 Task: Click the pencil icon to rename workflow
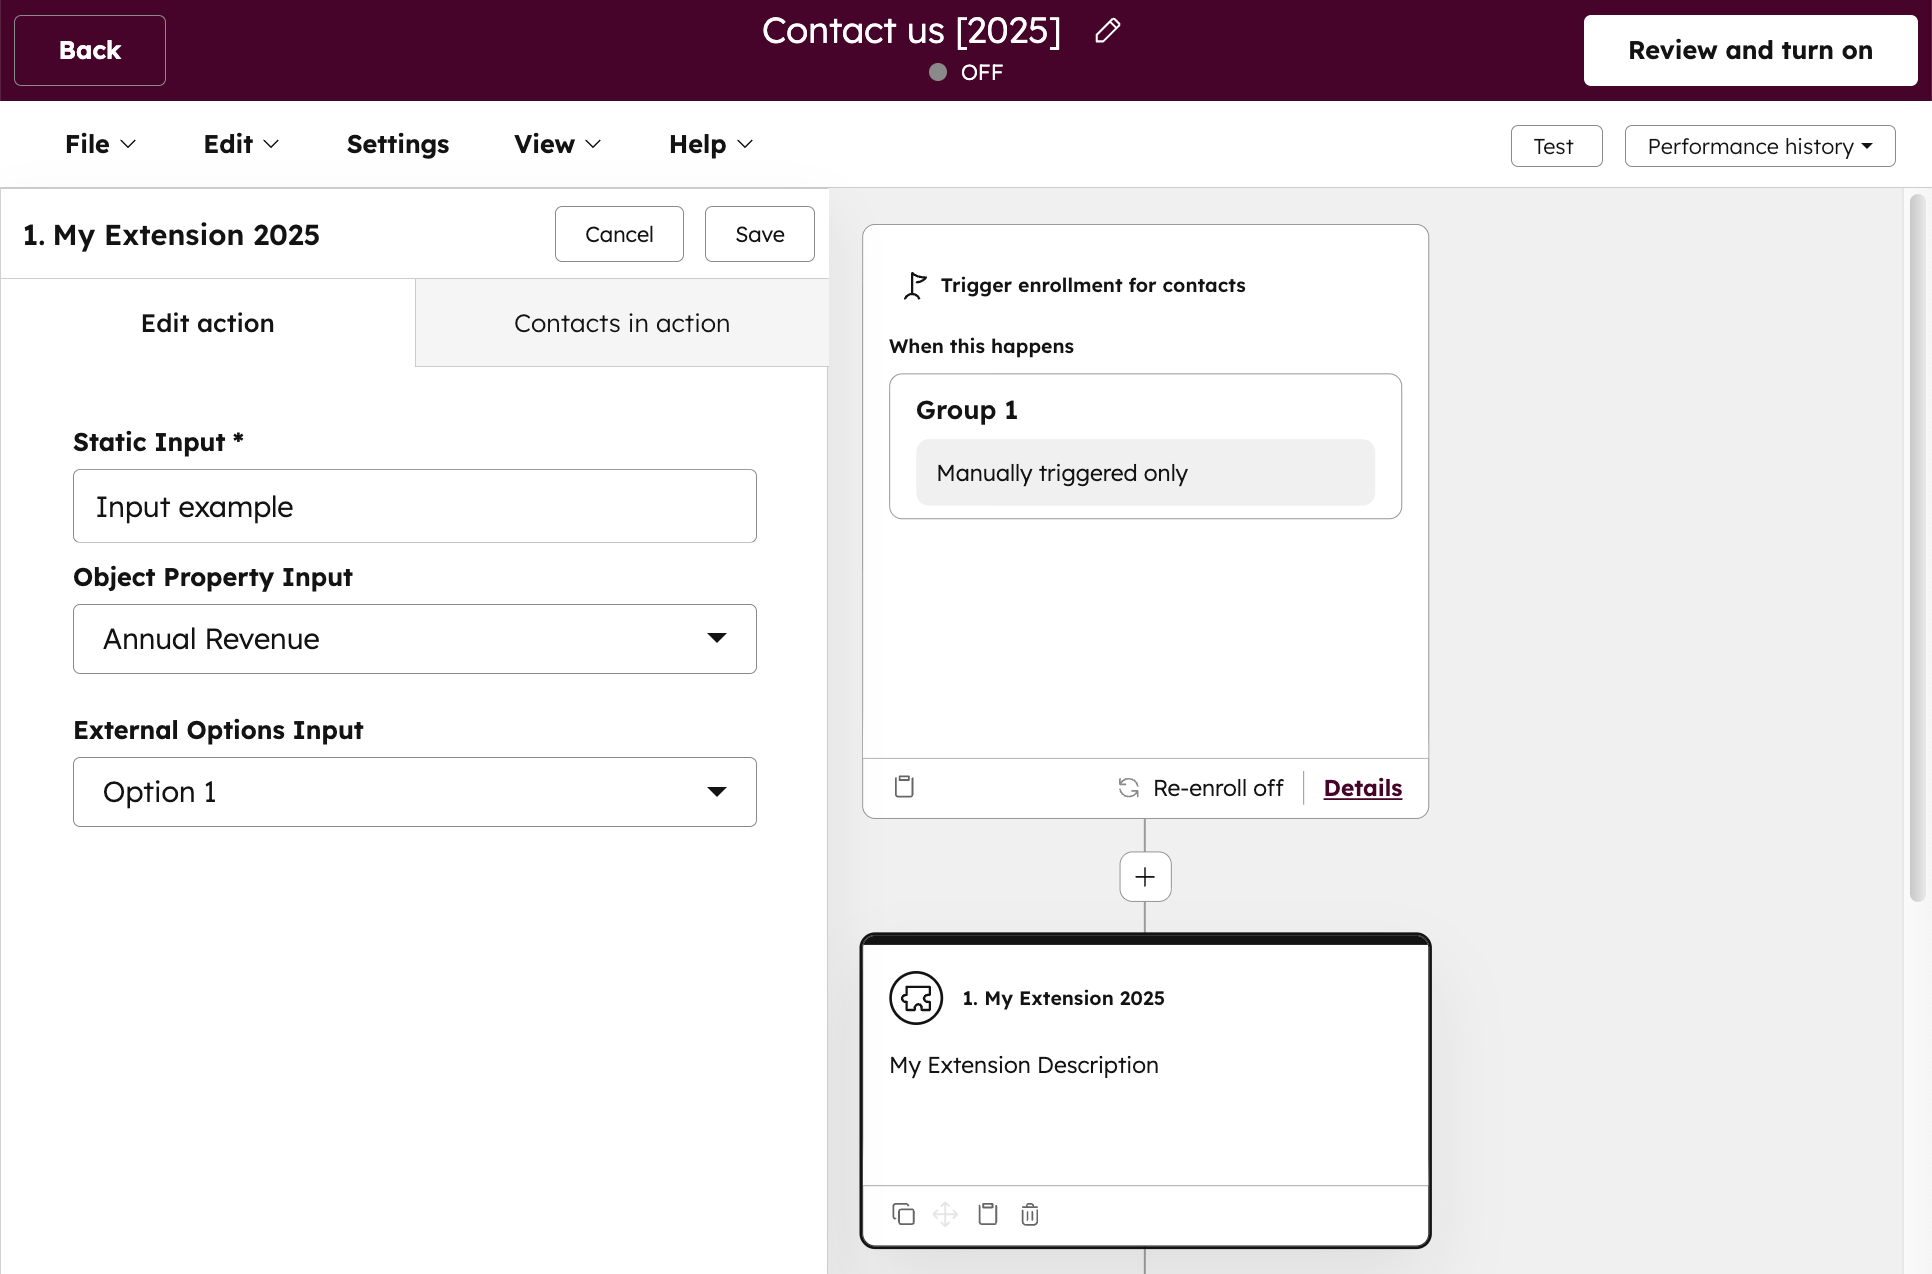pyautogui.click(x=1107, y=31)
